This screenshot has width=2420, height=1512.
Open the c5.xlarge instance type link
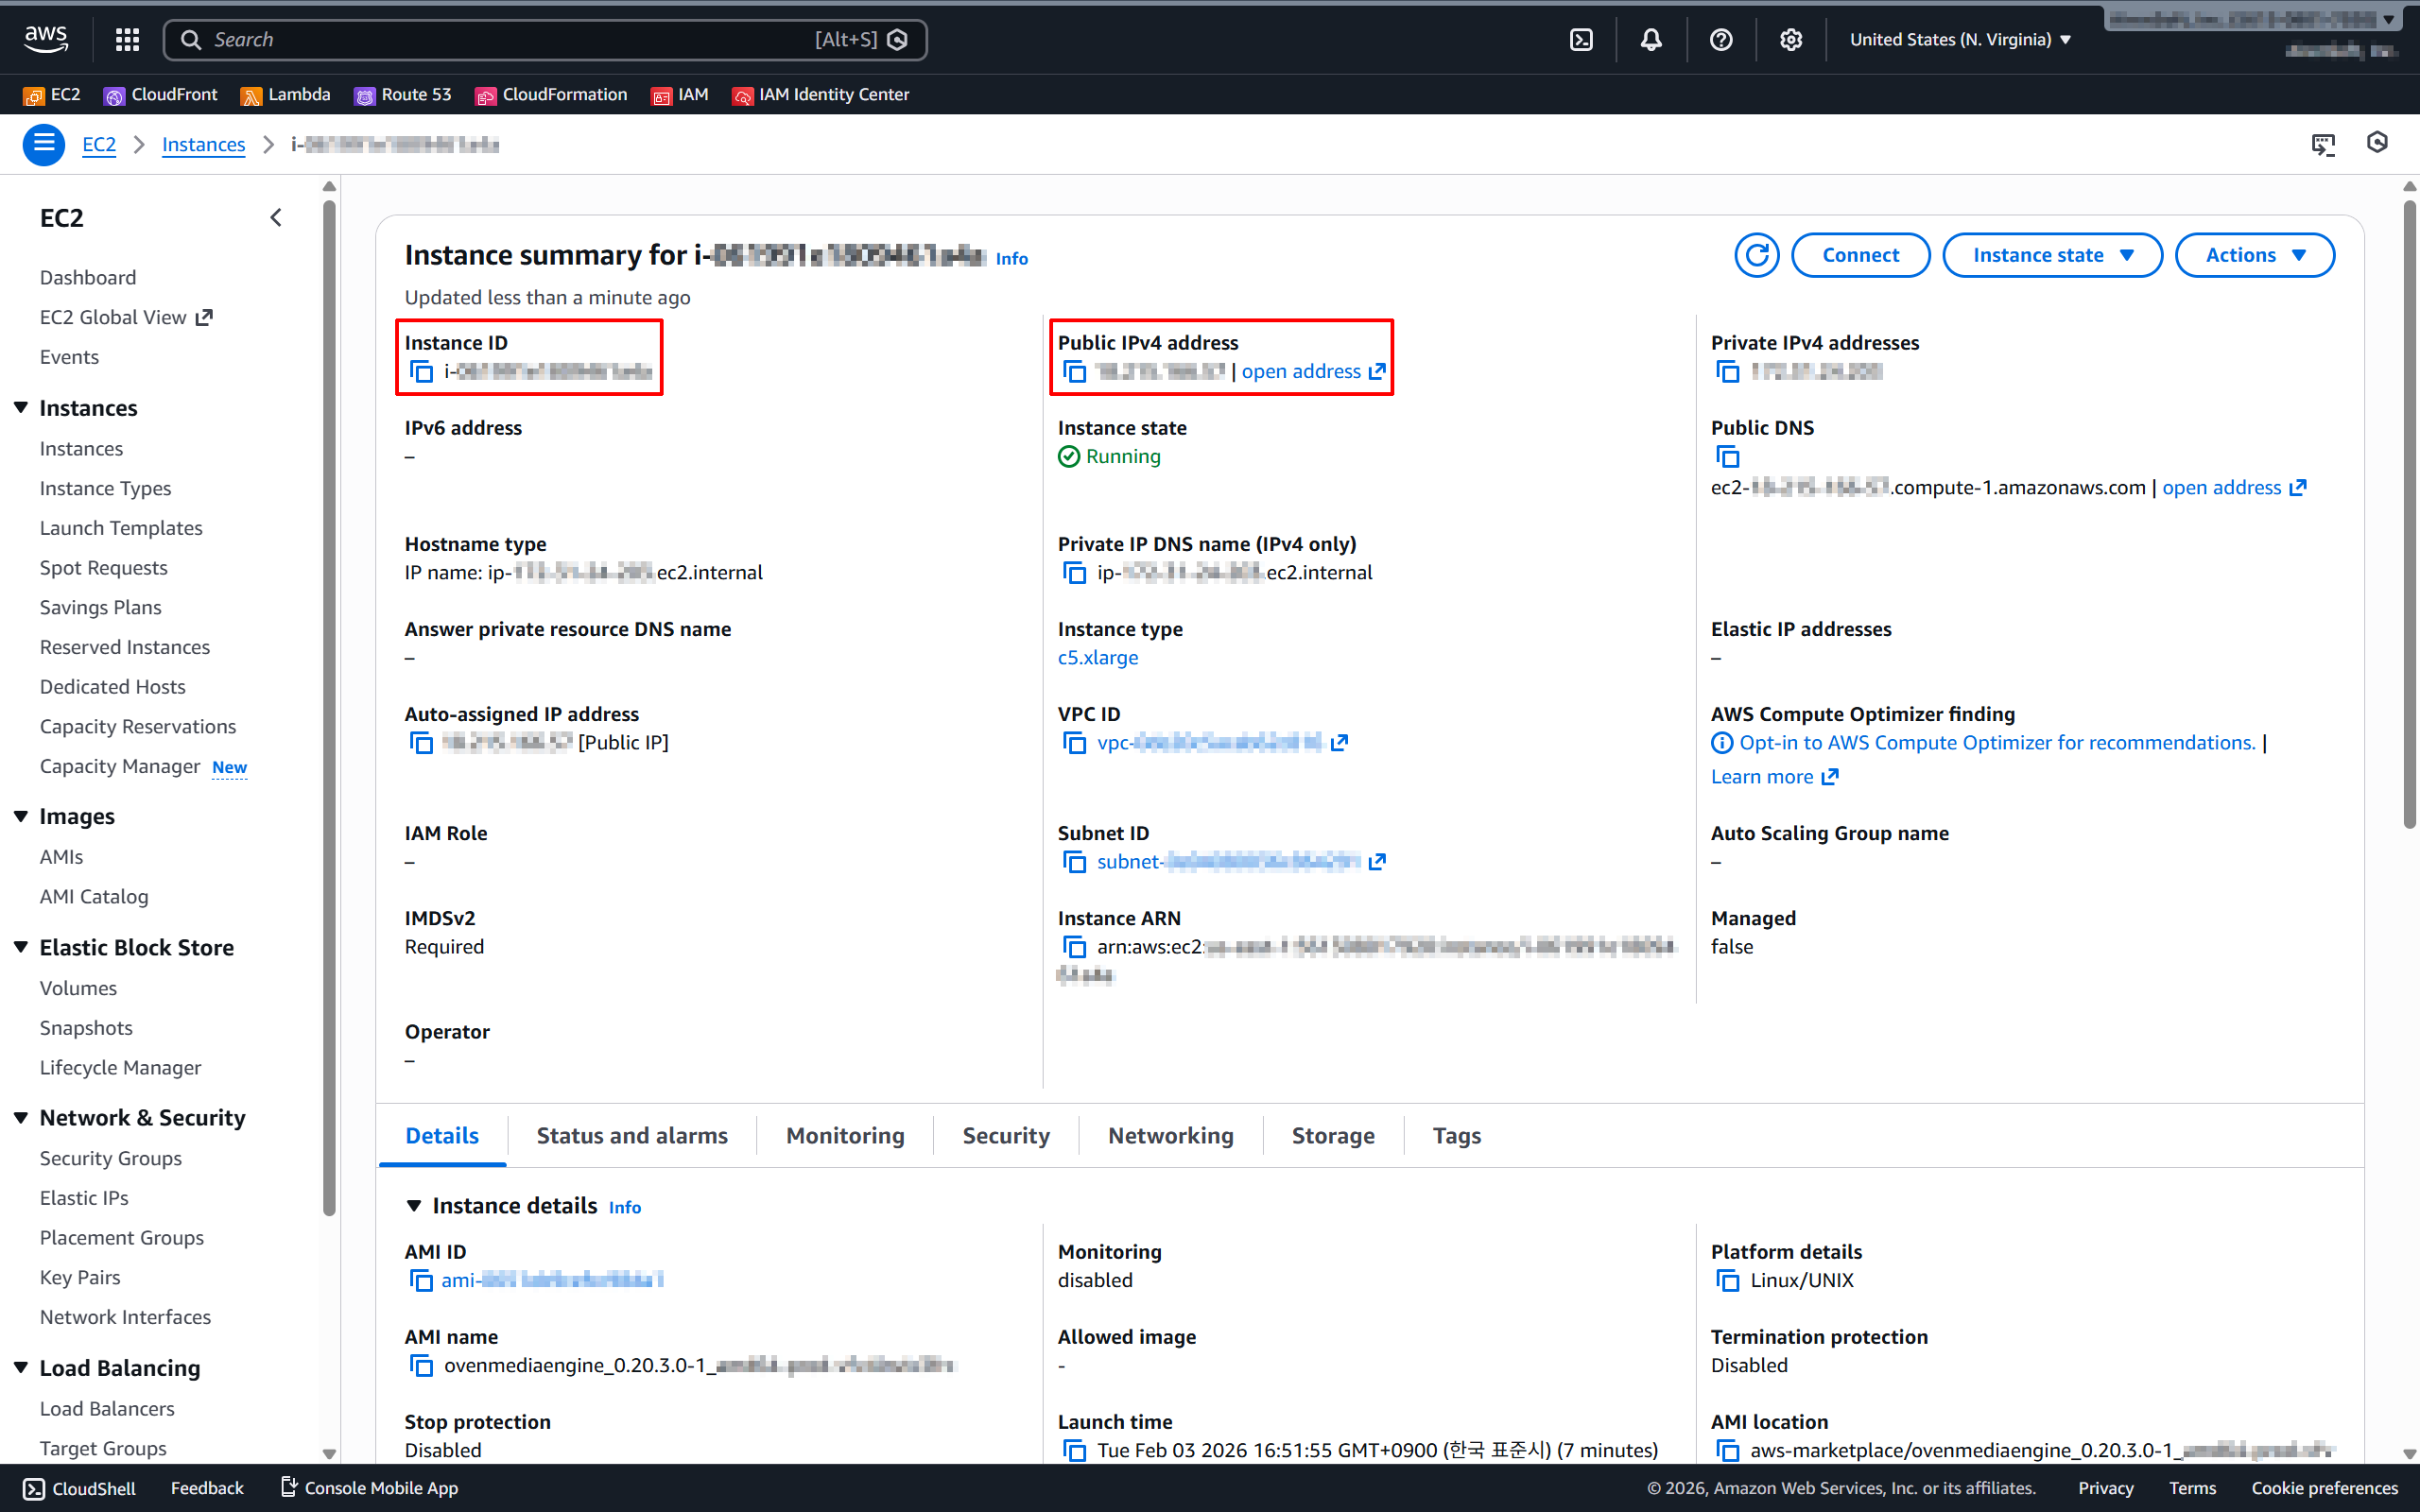point(1097,658)
